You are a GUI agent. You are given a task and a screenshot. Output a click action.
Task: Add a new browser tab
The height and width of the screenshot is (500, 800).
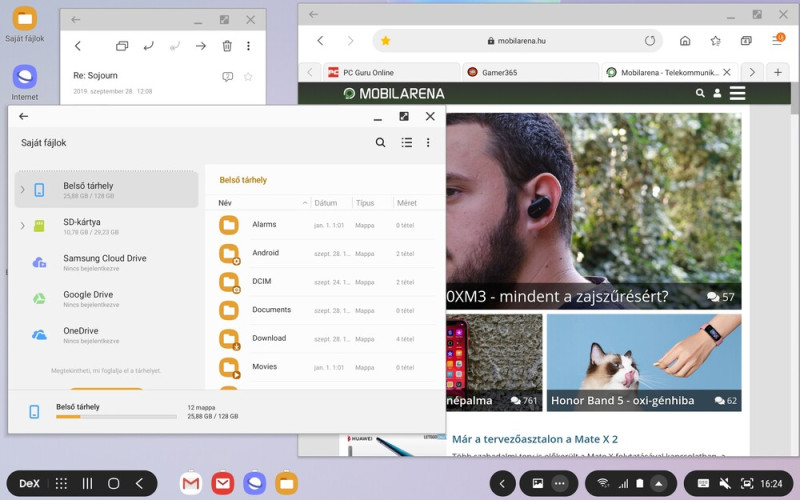778,72
